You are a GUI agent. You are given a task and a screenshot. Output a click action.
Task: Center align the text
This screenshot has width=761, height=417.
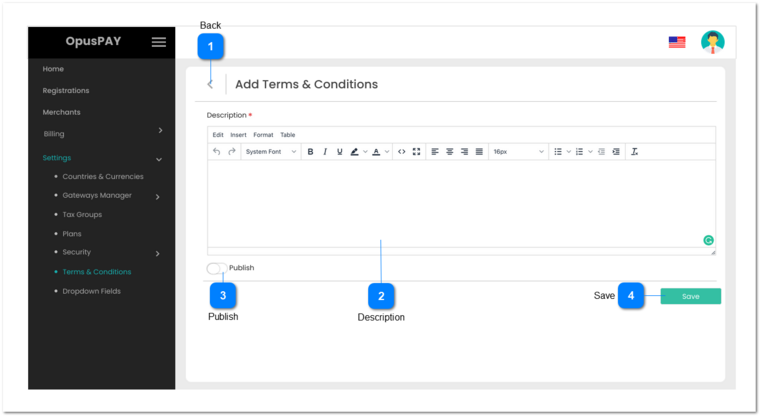(x=450, y=151)
